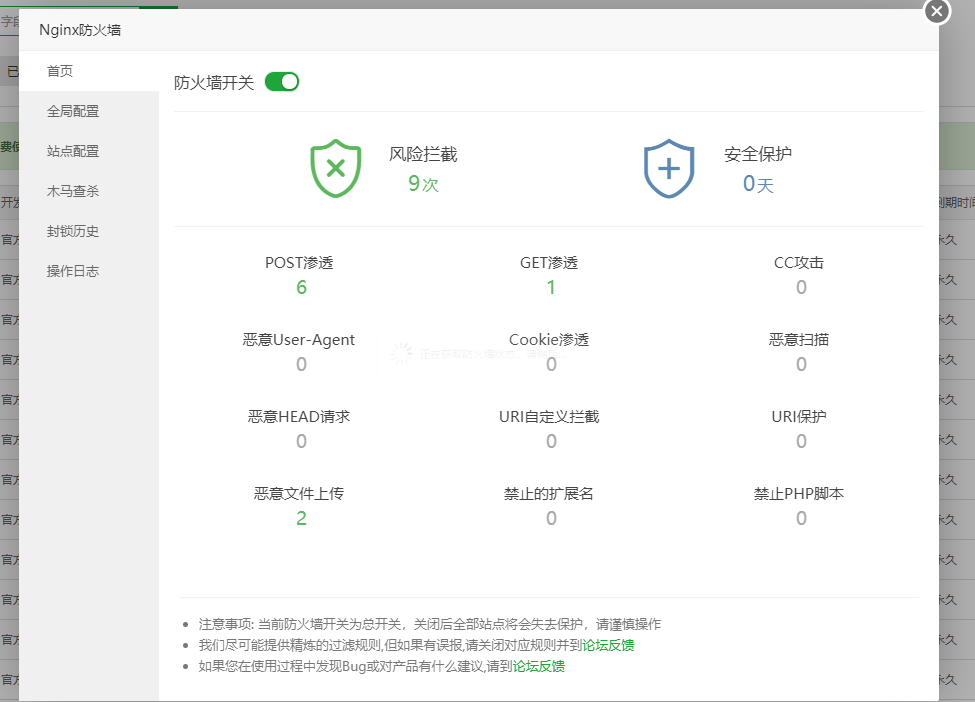The width and height of the screenshot is (975, 702).
Task: Click the Nginx防火墙 dialog title
Action: (x=80, y=30)
